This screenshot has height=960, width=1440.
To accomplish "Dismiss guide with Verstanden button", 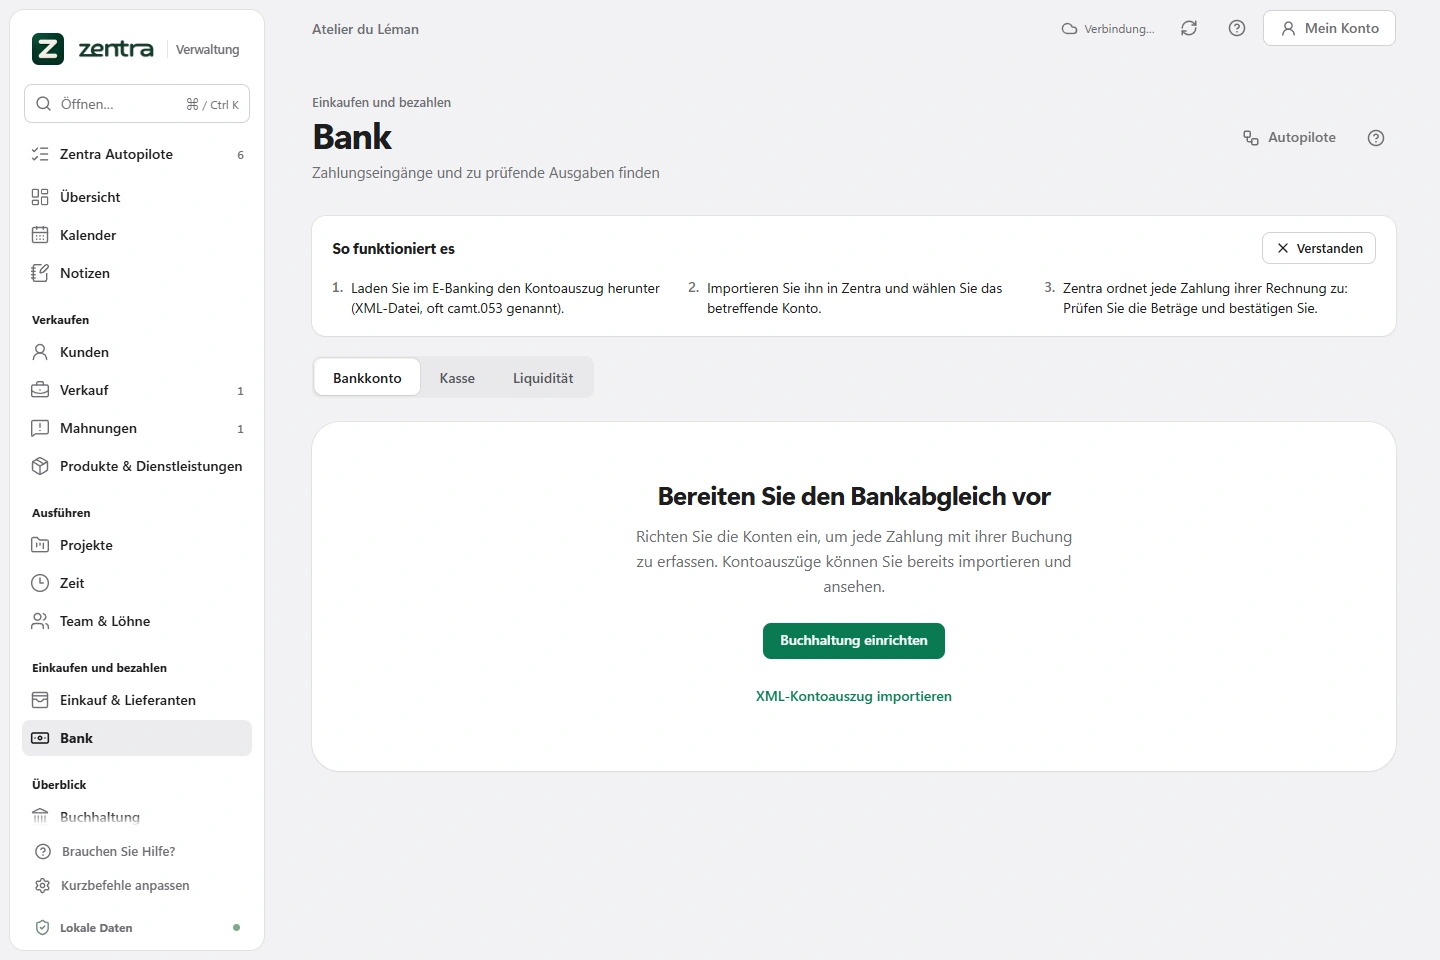I will click(1319, 248).
